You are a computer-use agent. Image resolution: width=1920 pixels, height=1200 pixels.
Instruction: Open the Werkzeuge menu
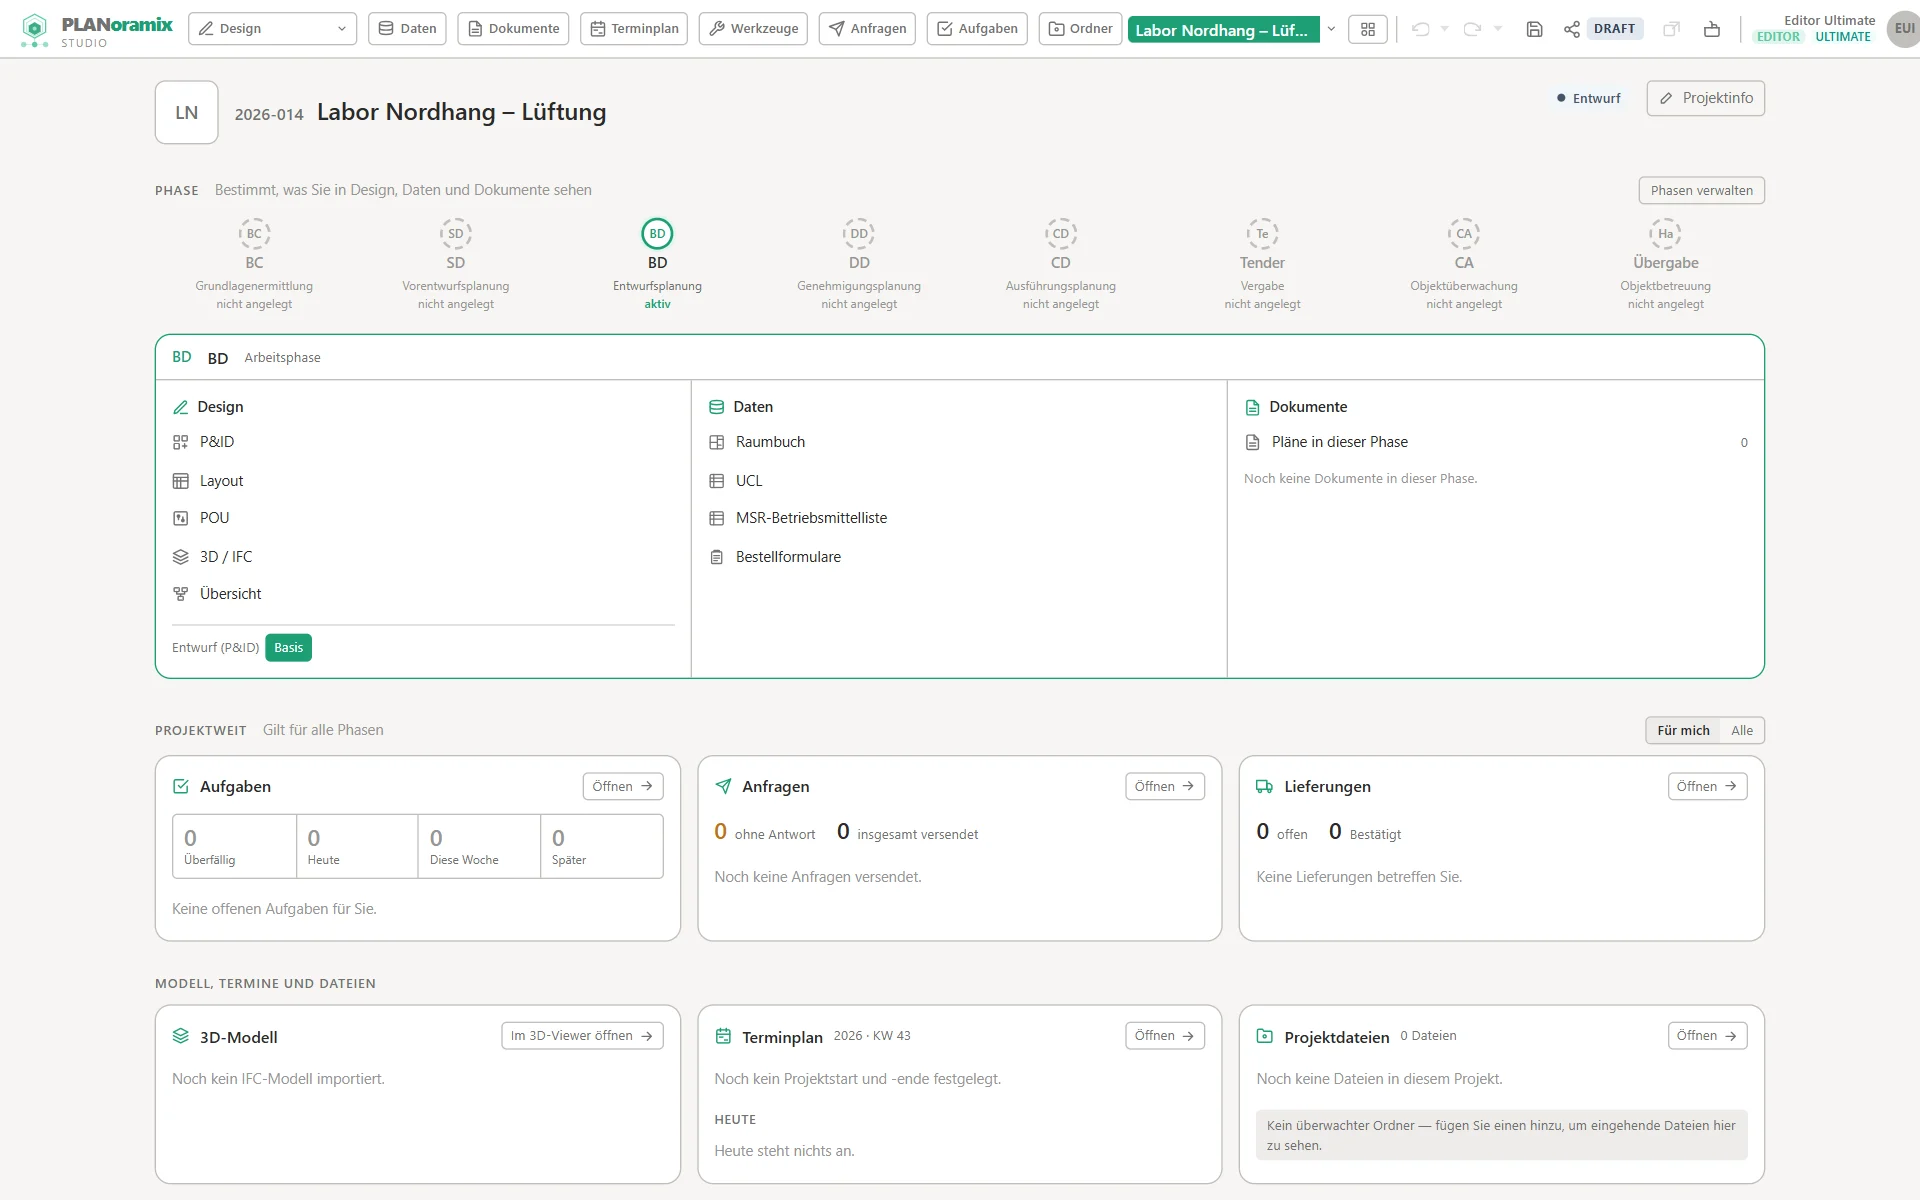(x=754, y=29)
